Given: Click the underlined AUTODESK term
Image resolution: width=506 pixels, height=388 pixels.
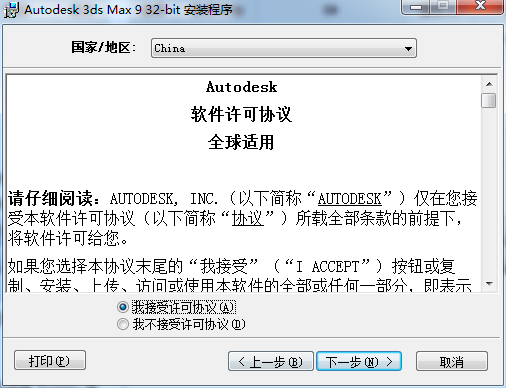Looking at the screenshot, I should click(x=349, y=199).
